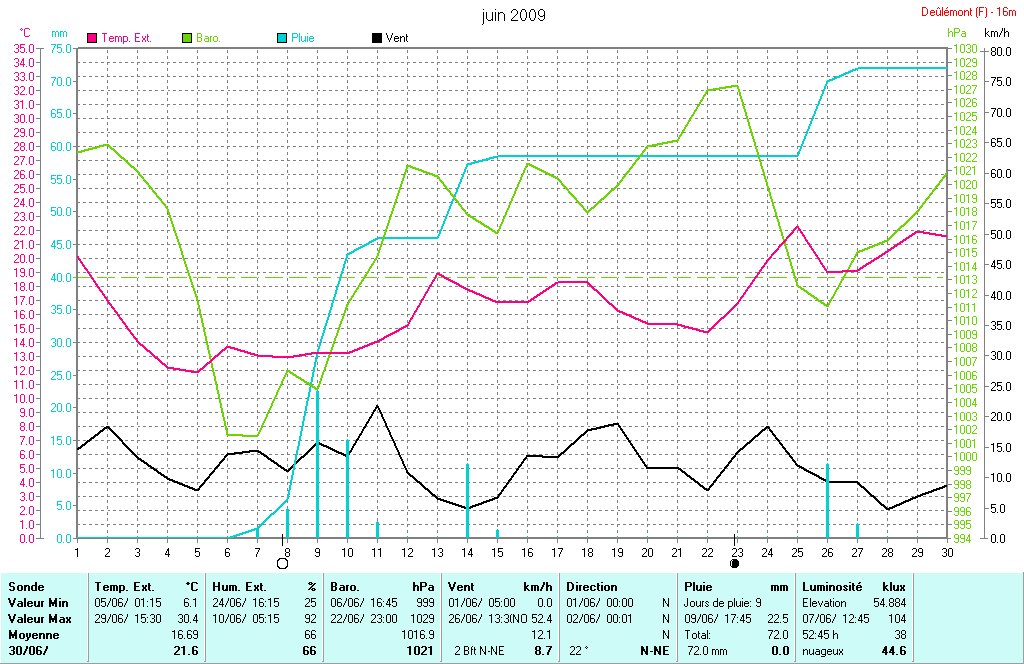
Task: Click the black Vent legend swatch
Action: pos(376,38)
